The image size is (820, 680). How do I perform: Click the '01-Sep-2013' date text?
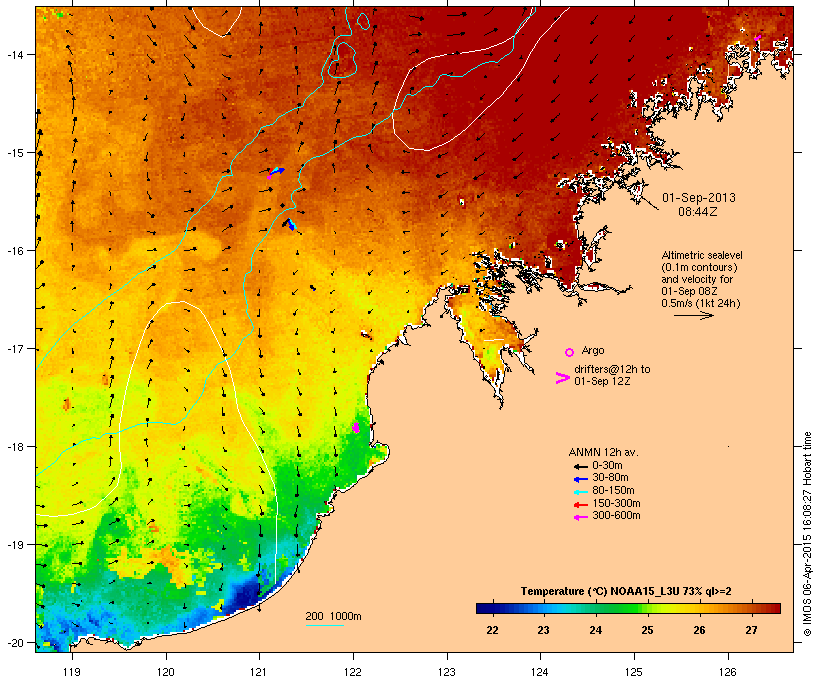tap(699, 198)
